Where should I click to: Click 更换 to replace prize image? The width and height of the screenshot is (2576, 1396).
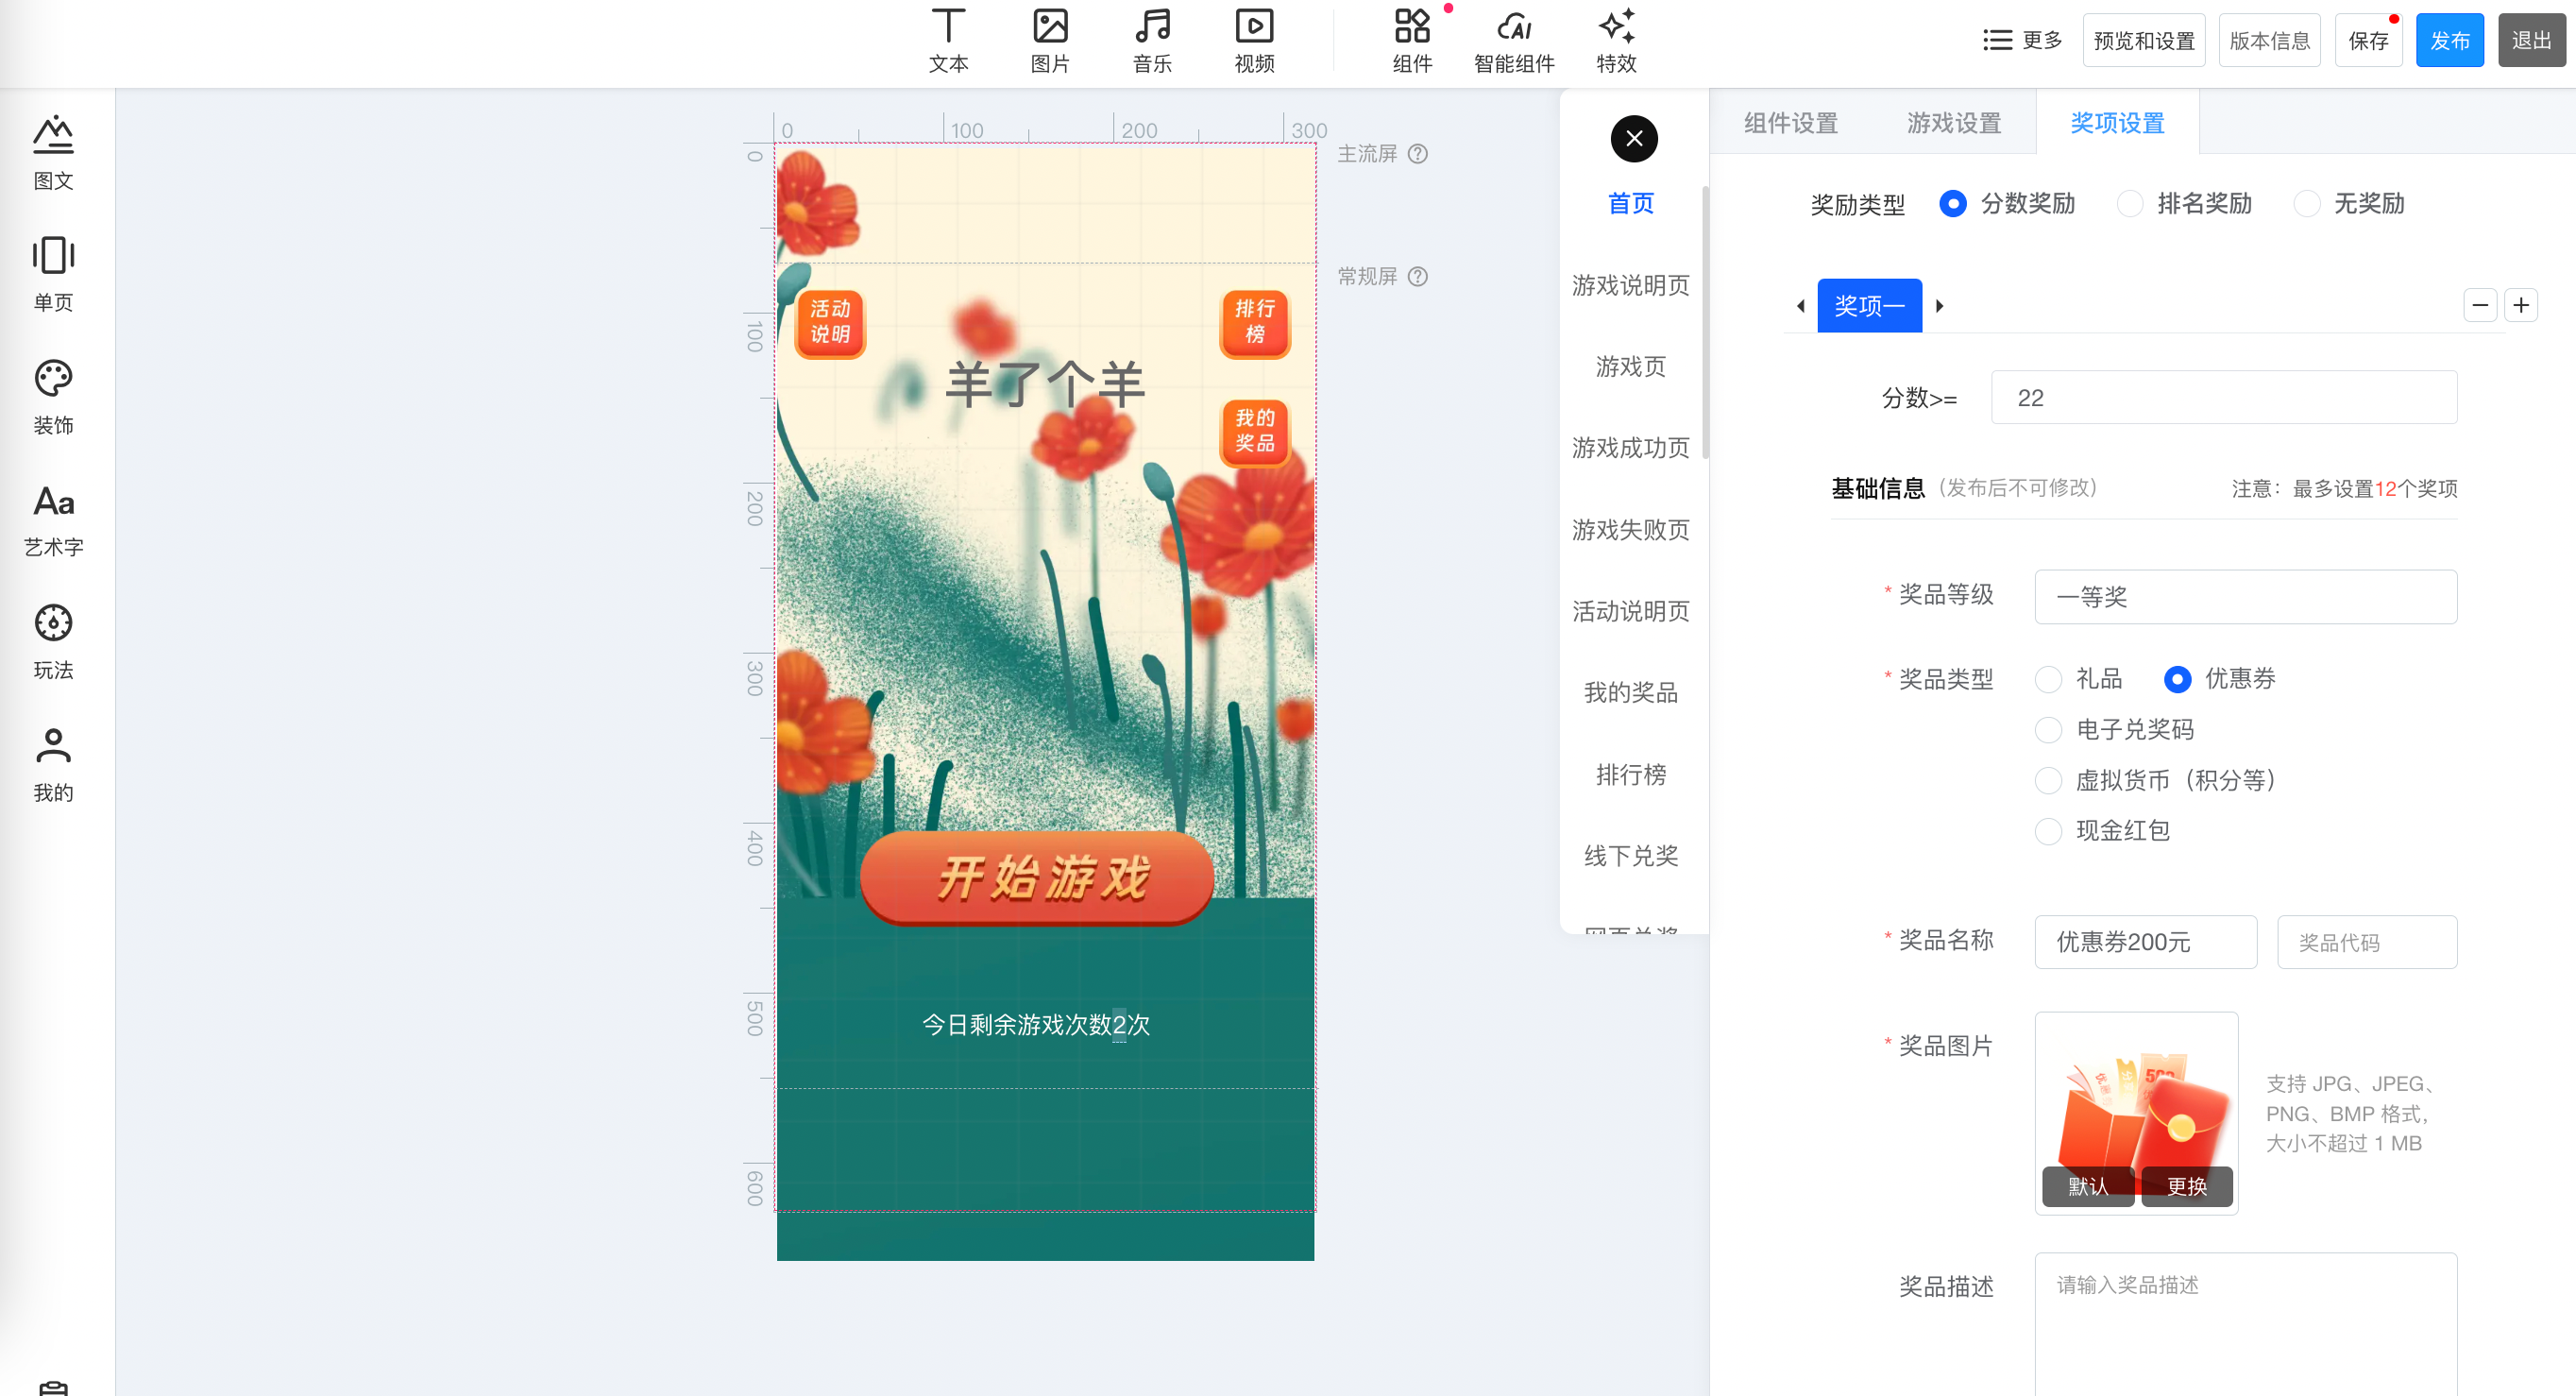click(x=2186, y=1186)
